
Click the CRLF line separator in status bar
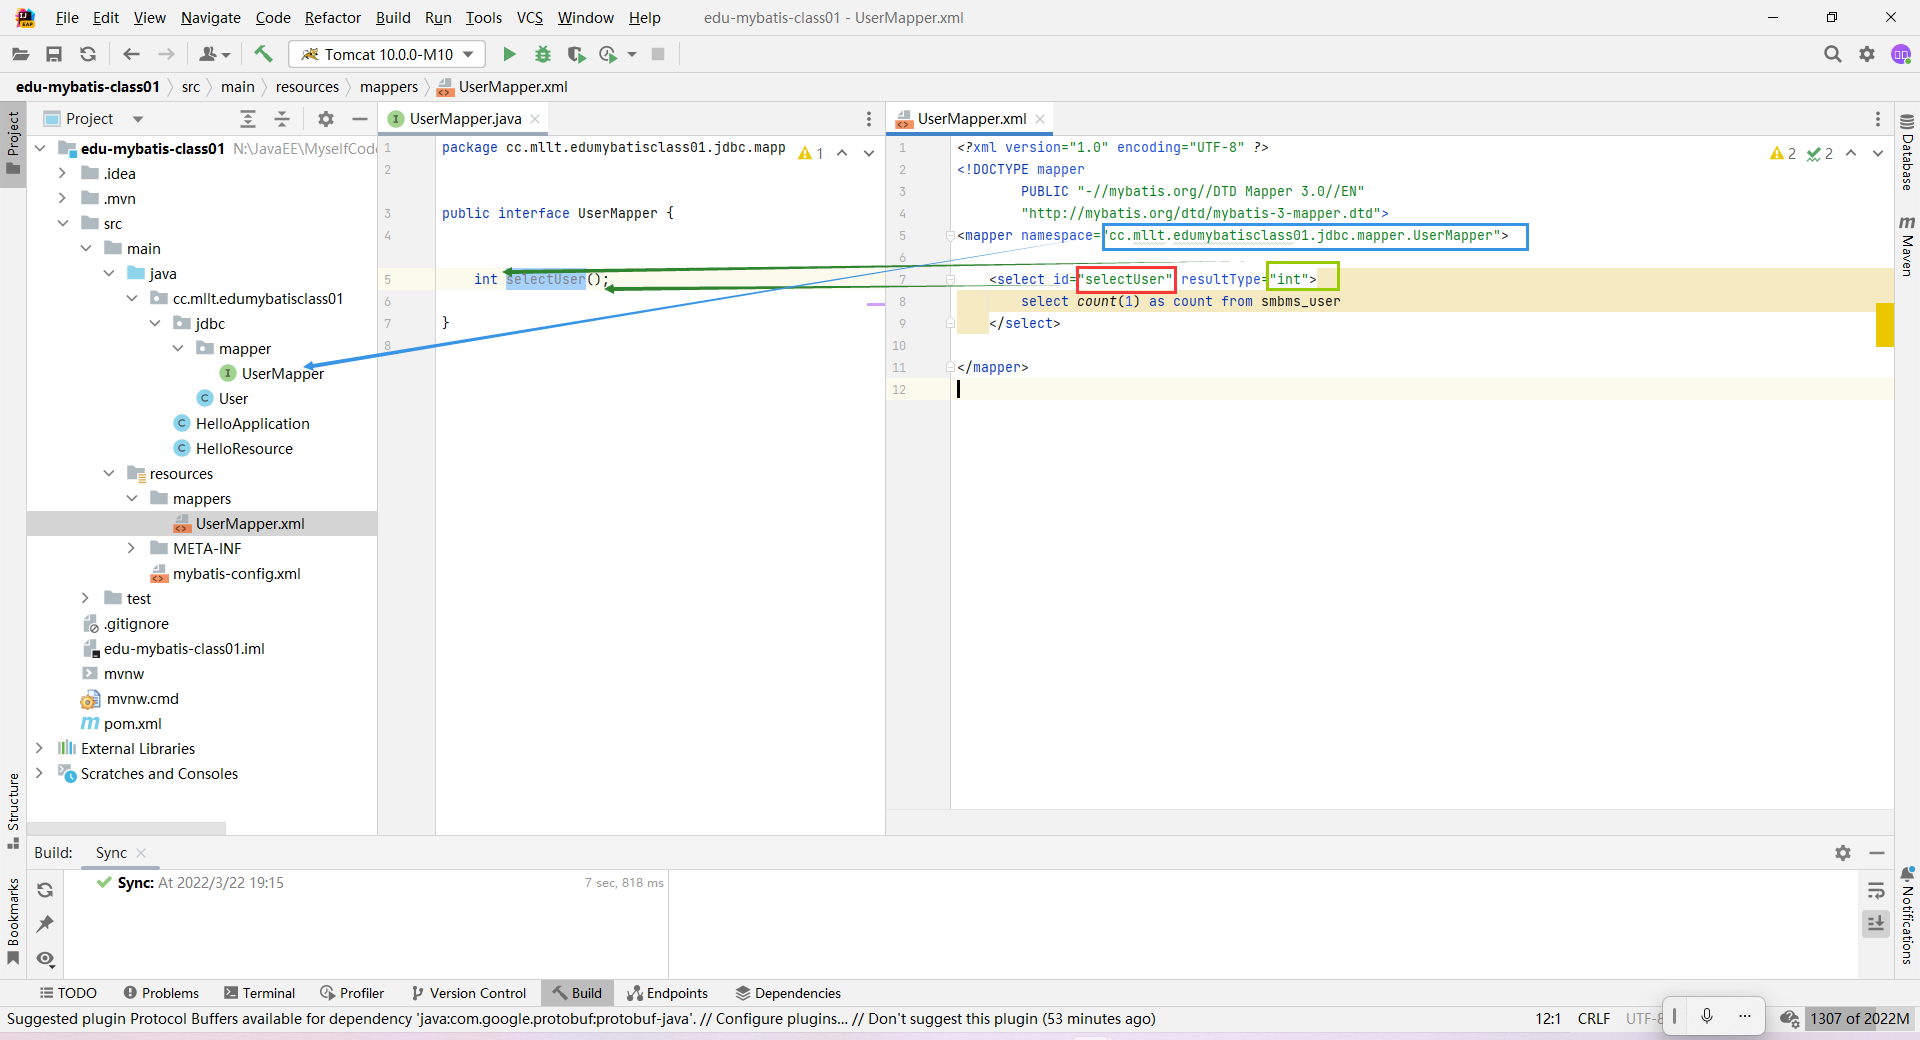click(x=1593, y=1019)
